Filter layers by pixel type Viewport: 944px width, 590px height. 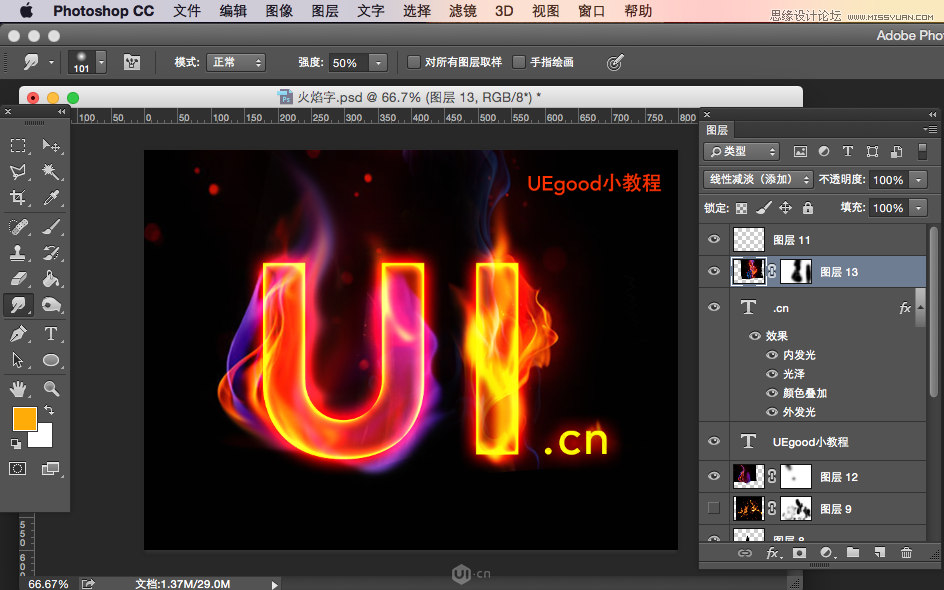point(800,152)
